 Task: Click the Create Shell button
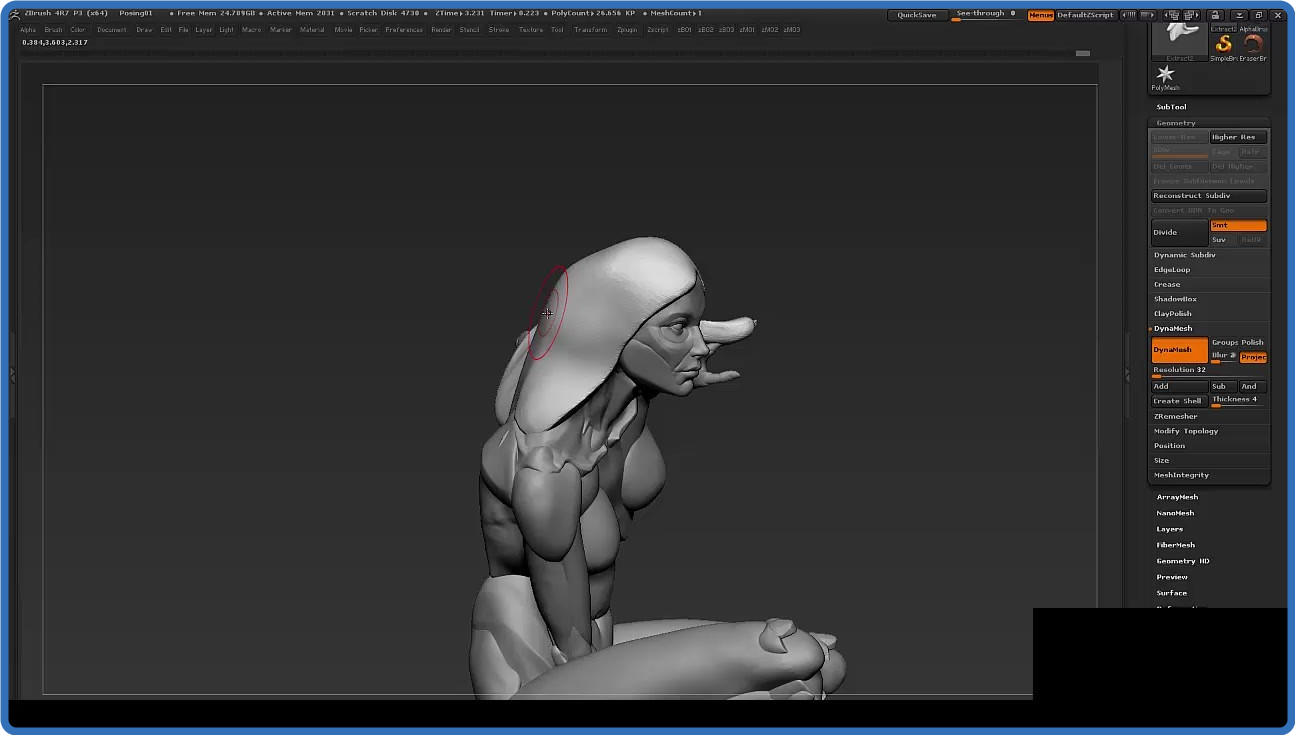[x=1180, y=401]
